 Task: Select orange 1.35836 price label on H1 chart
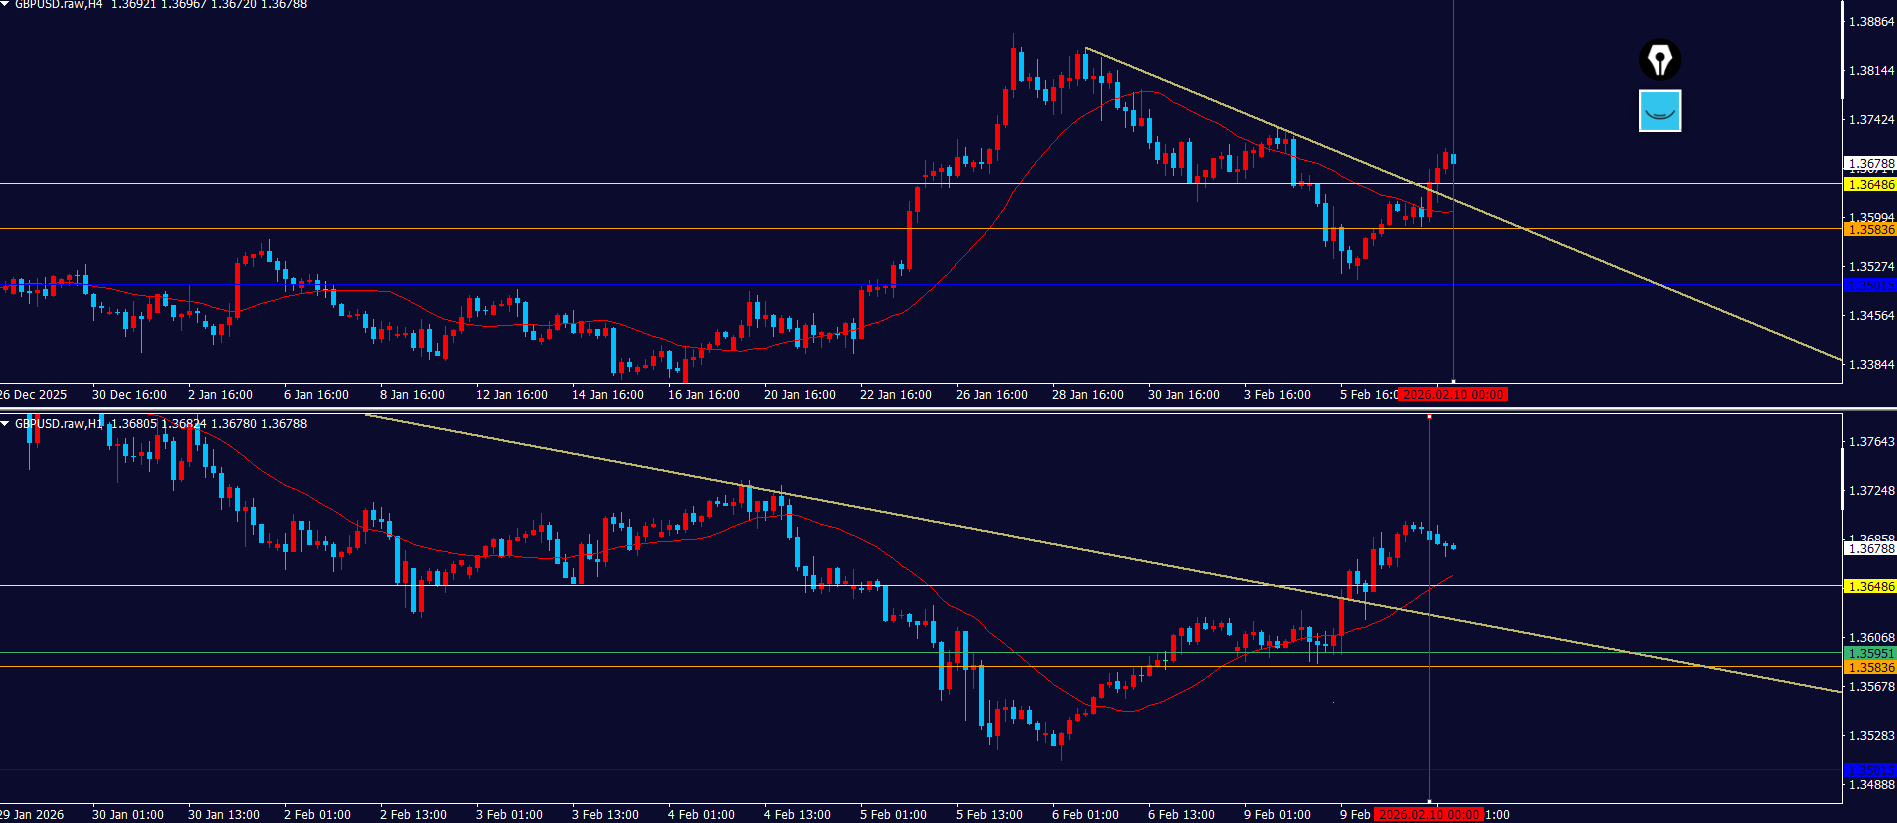pos(1869,667)
